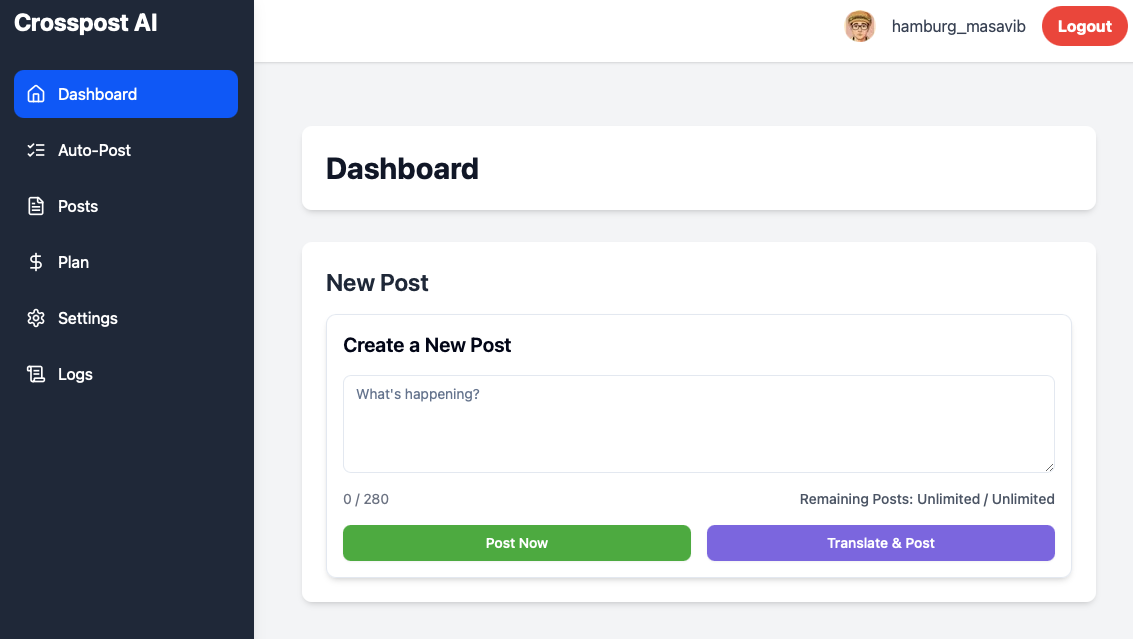Screen dimensions: 1133x639
Task: View Logs in the sidebar
Action: point(75,374)
